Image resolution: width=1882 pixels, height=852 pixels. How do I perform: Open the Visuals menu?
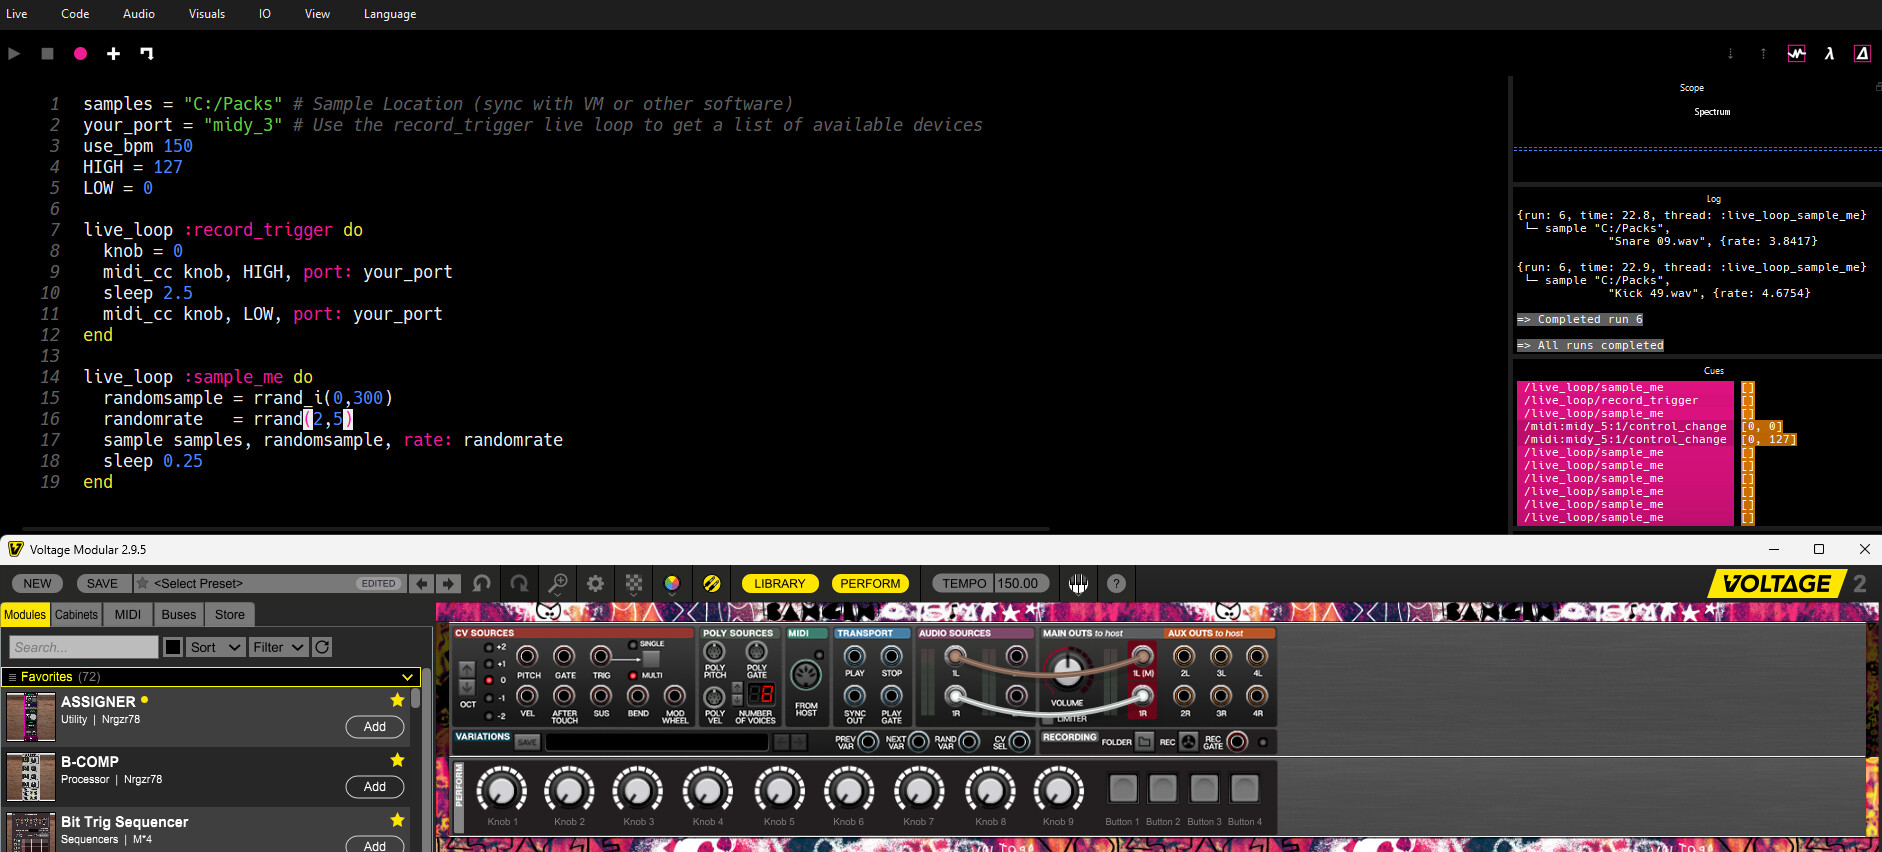click(x=206, y=14)
